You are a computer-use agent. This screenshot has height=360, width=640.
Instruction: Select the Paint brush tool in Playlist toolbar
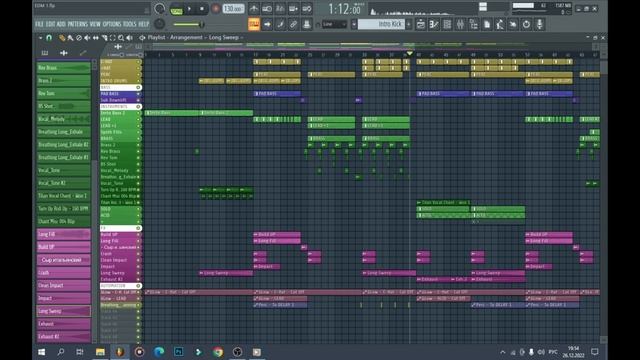point(70,38)
